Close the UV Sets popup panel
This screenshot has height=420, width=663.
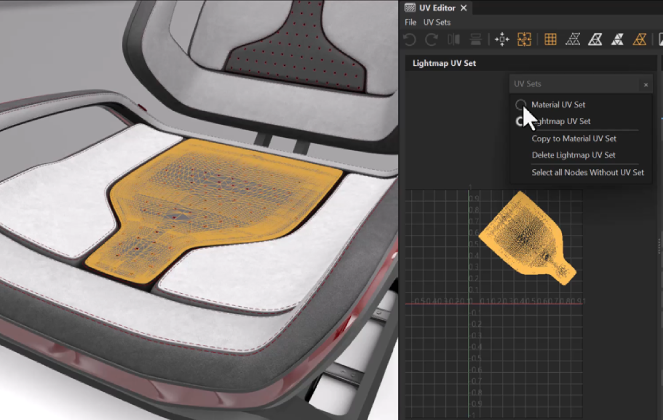(646, 85)
